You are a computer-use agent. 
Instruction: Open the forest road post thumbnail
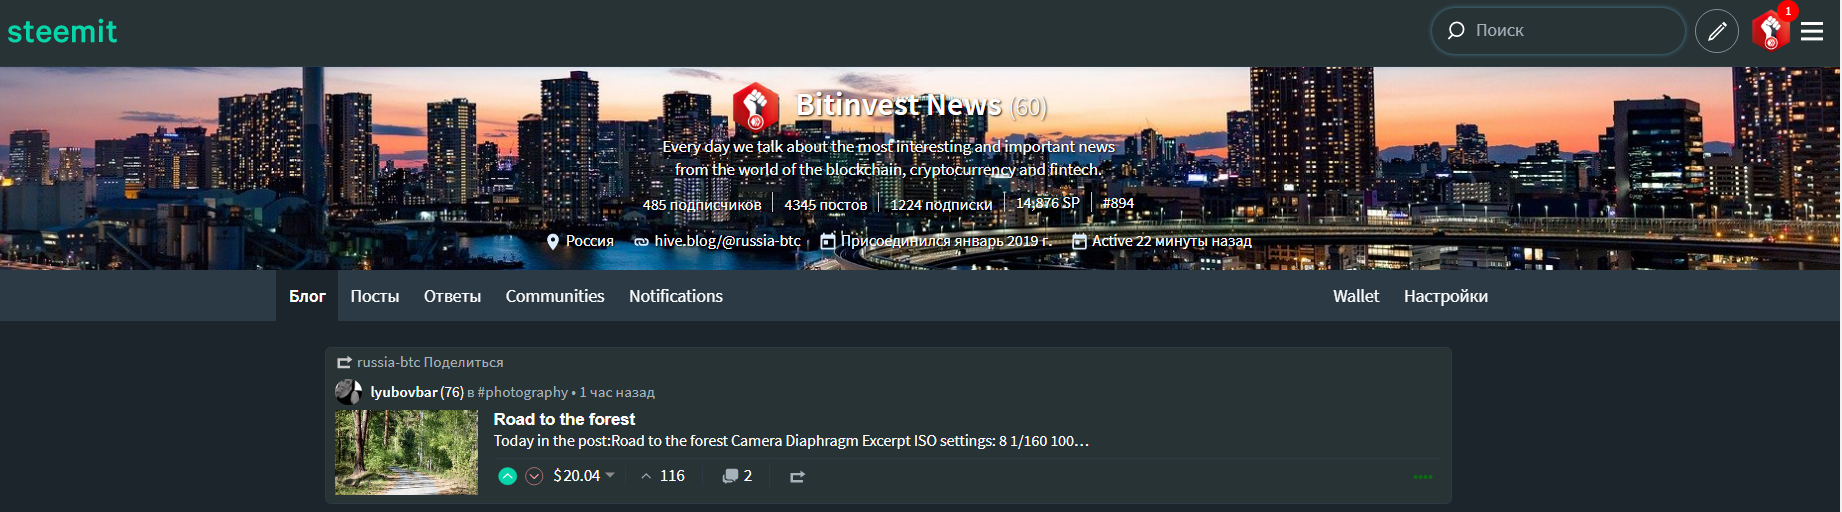pyautogui.click(x=406, y=452)
